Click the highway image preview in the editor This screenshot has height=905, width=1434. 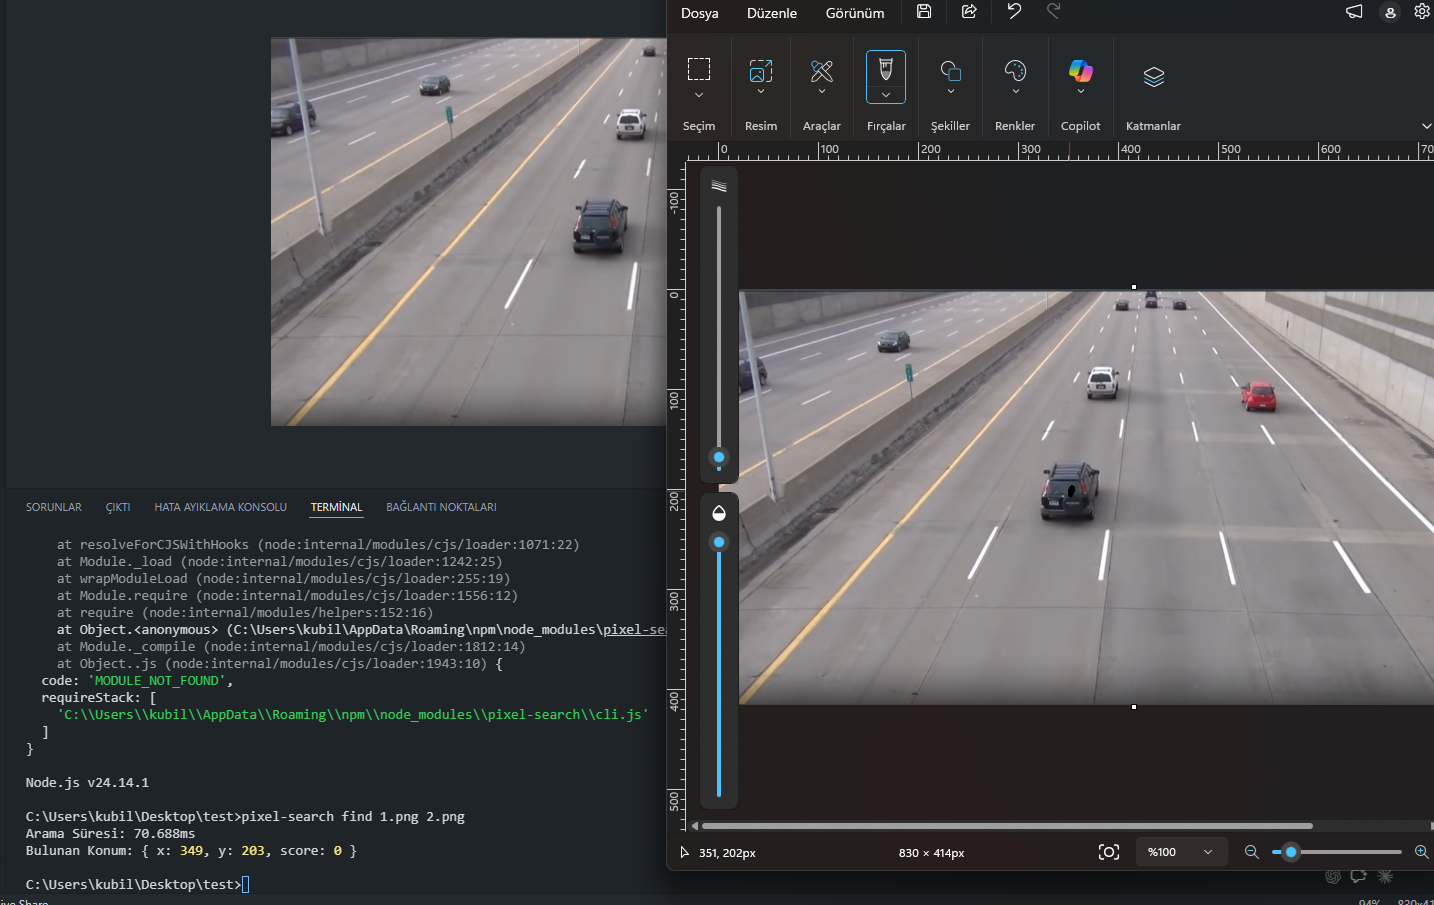[x=469, y=232]
